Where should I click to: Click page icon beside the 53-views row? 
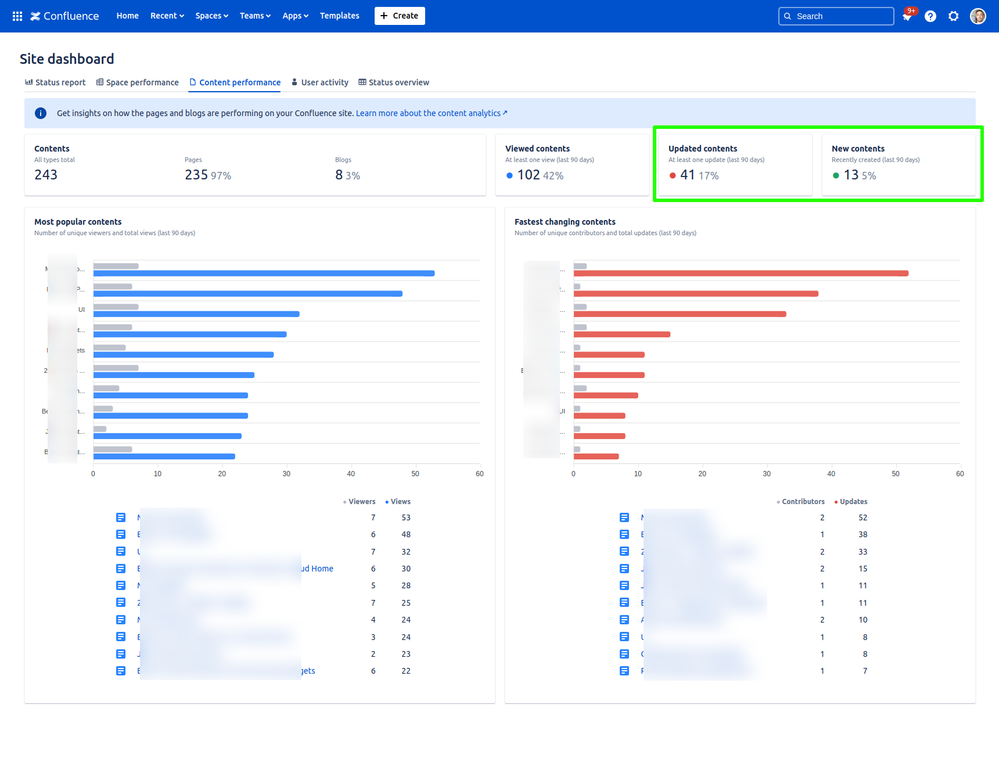coord(121,518)
